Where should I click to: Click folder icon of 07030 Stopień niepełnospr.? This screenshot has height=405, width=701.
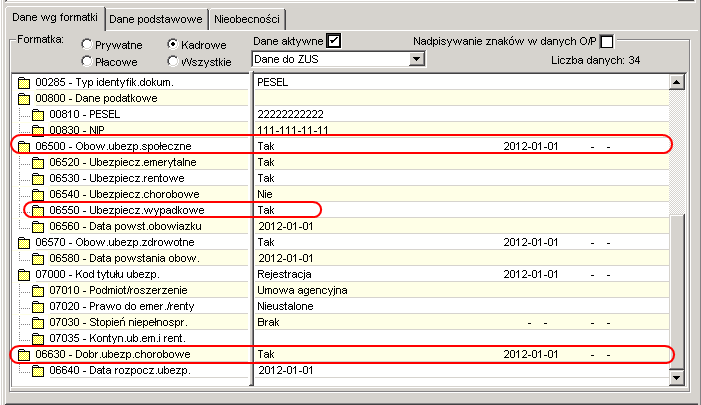tap(38, 322)
